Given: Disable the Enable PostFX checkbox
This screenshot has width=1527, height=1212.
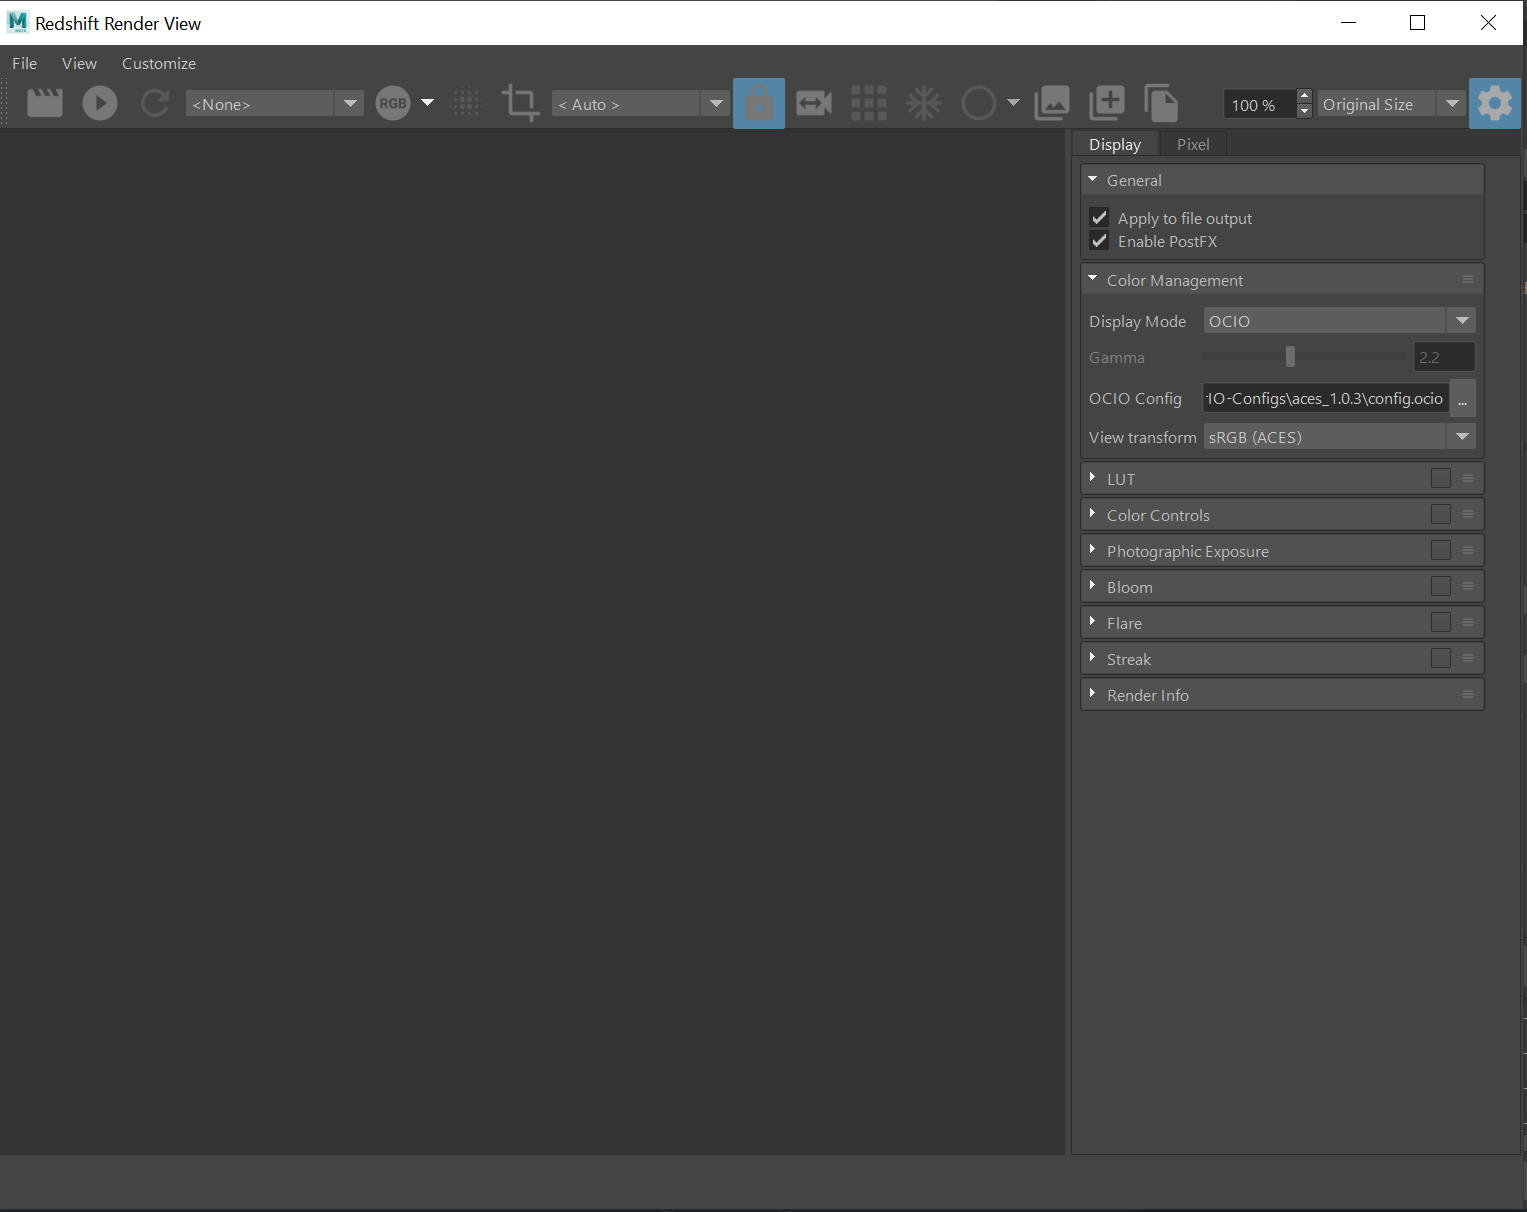Looking at the screenshot, I should pos(1100,241).
